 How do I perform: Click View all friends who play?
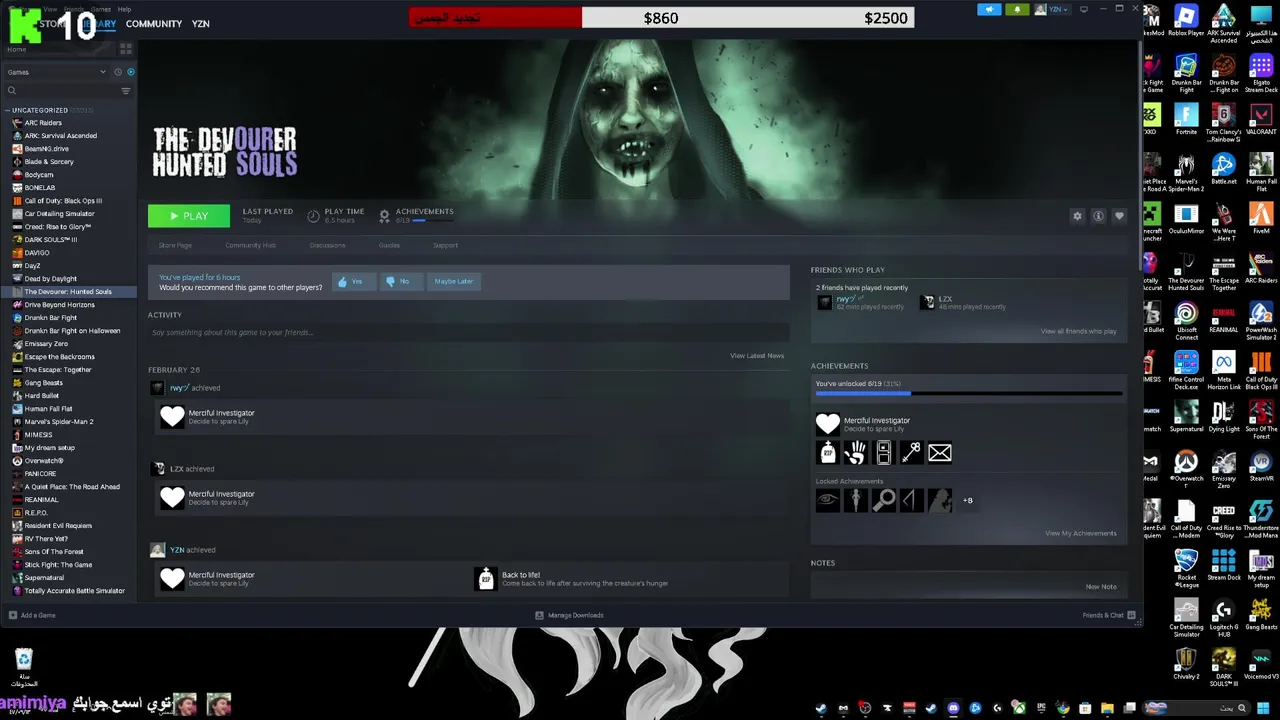click(1078, 331)
